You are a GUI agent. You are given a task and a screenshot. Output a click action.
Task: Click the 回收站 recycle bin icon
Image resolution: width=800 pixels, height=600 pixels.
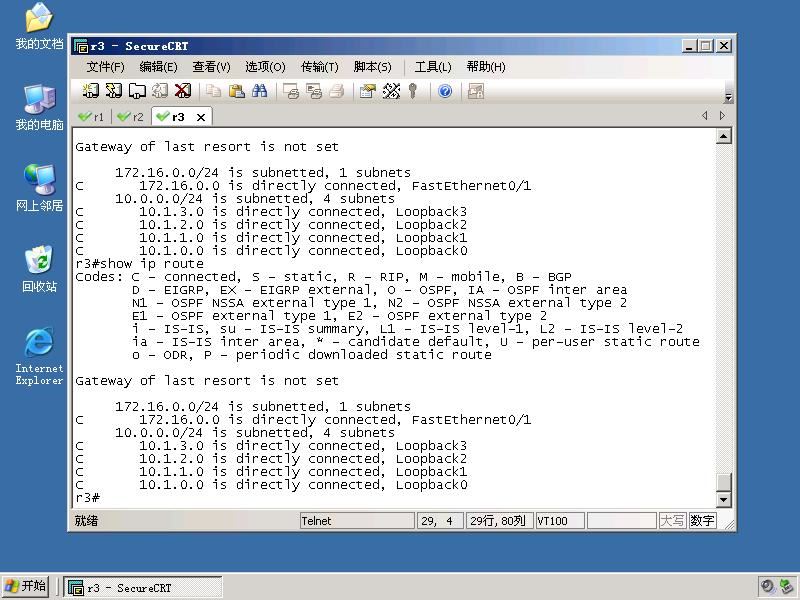pyautogui.click(x=39, y=269)
